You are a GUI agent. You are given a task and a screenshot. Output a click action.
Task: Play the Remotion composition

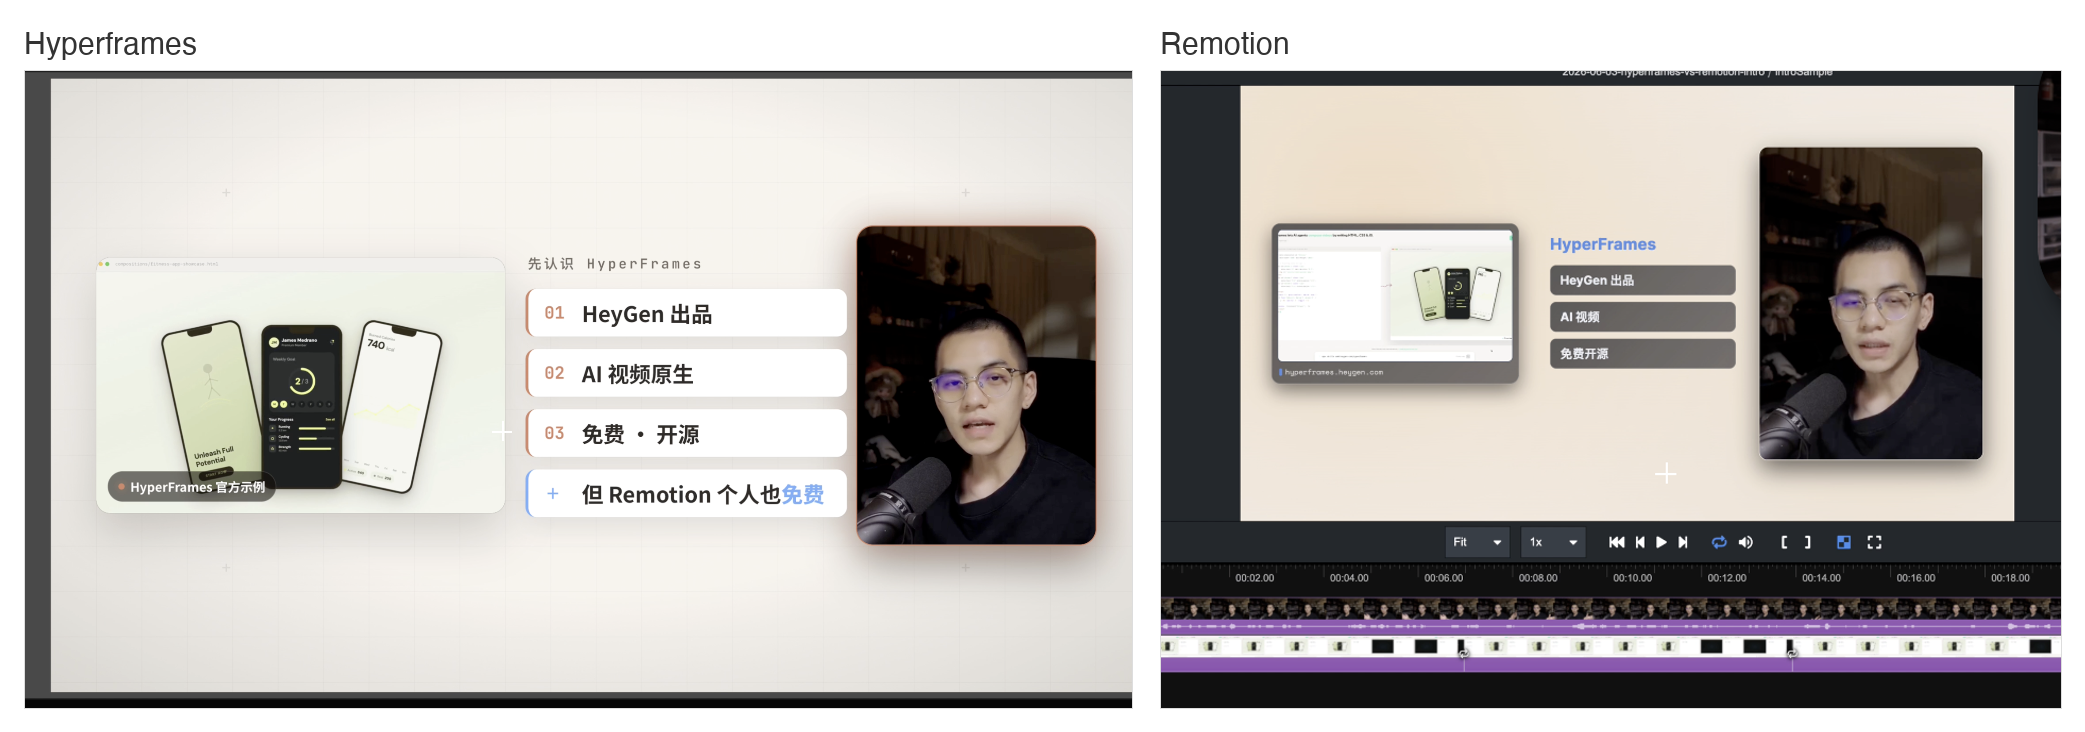coord(1661,542)
